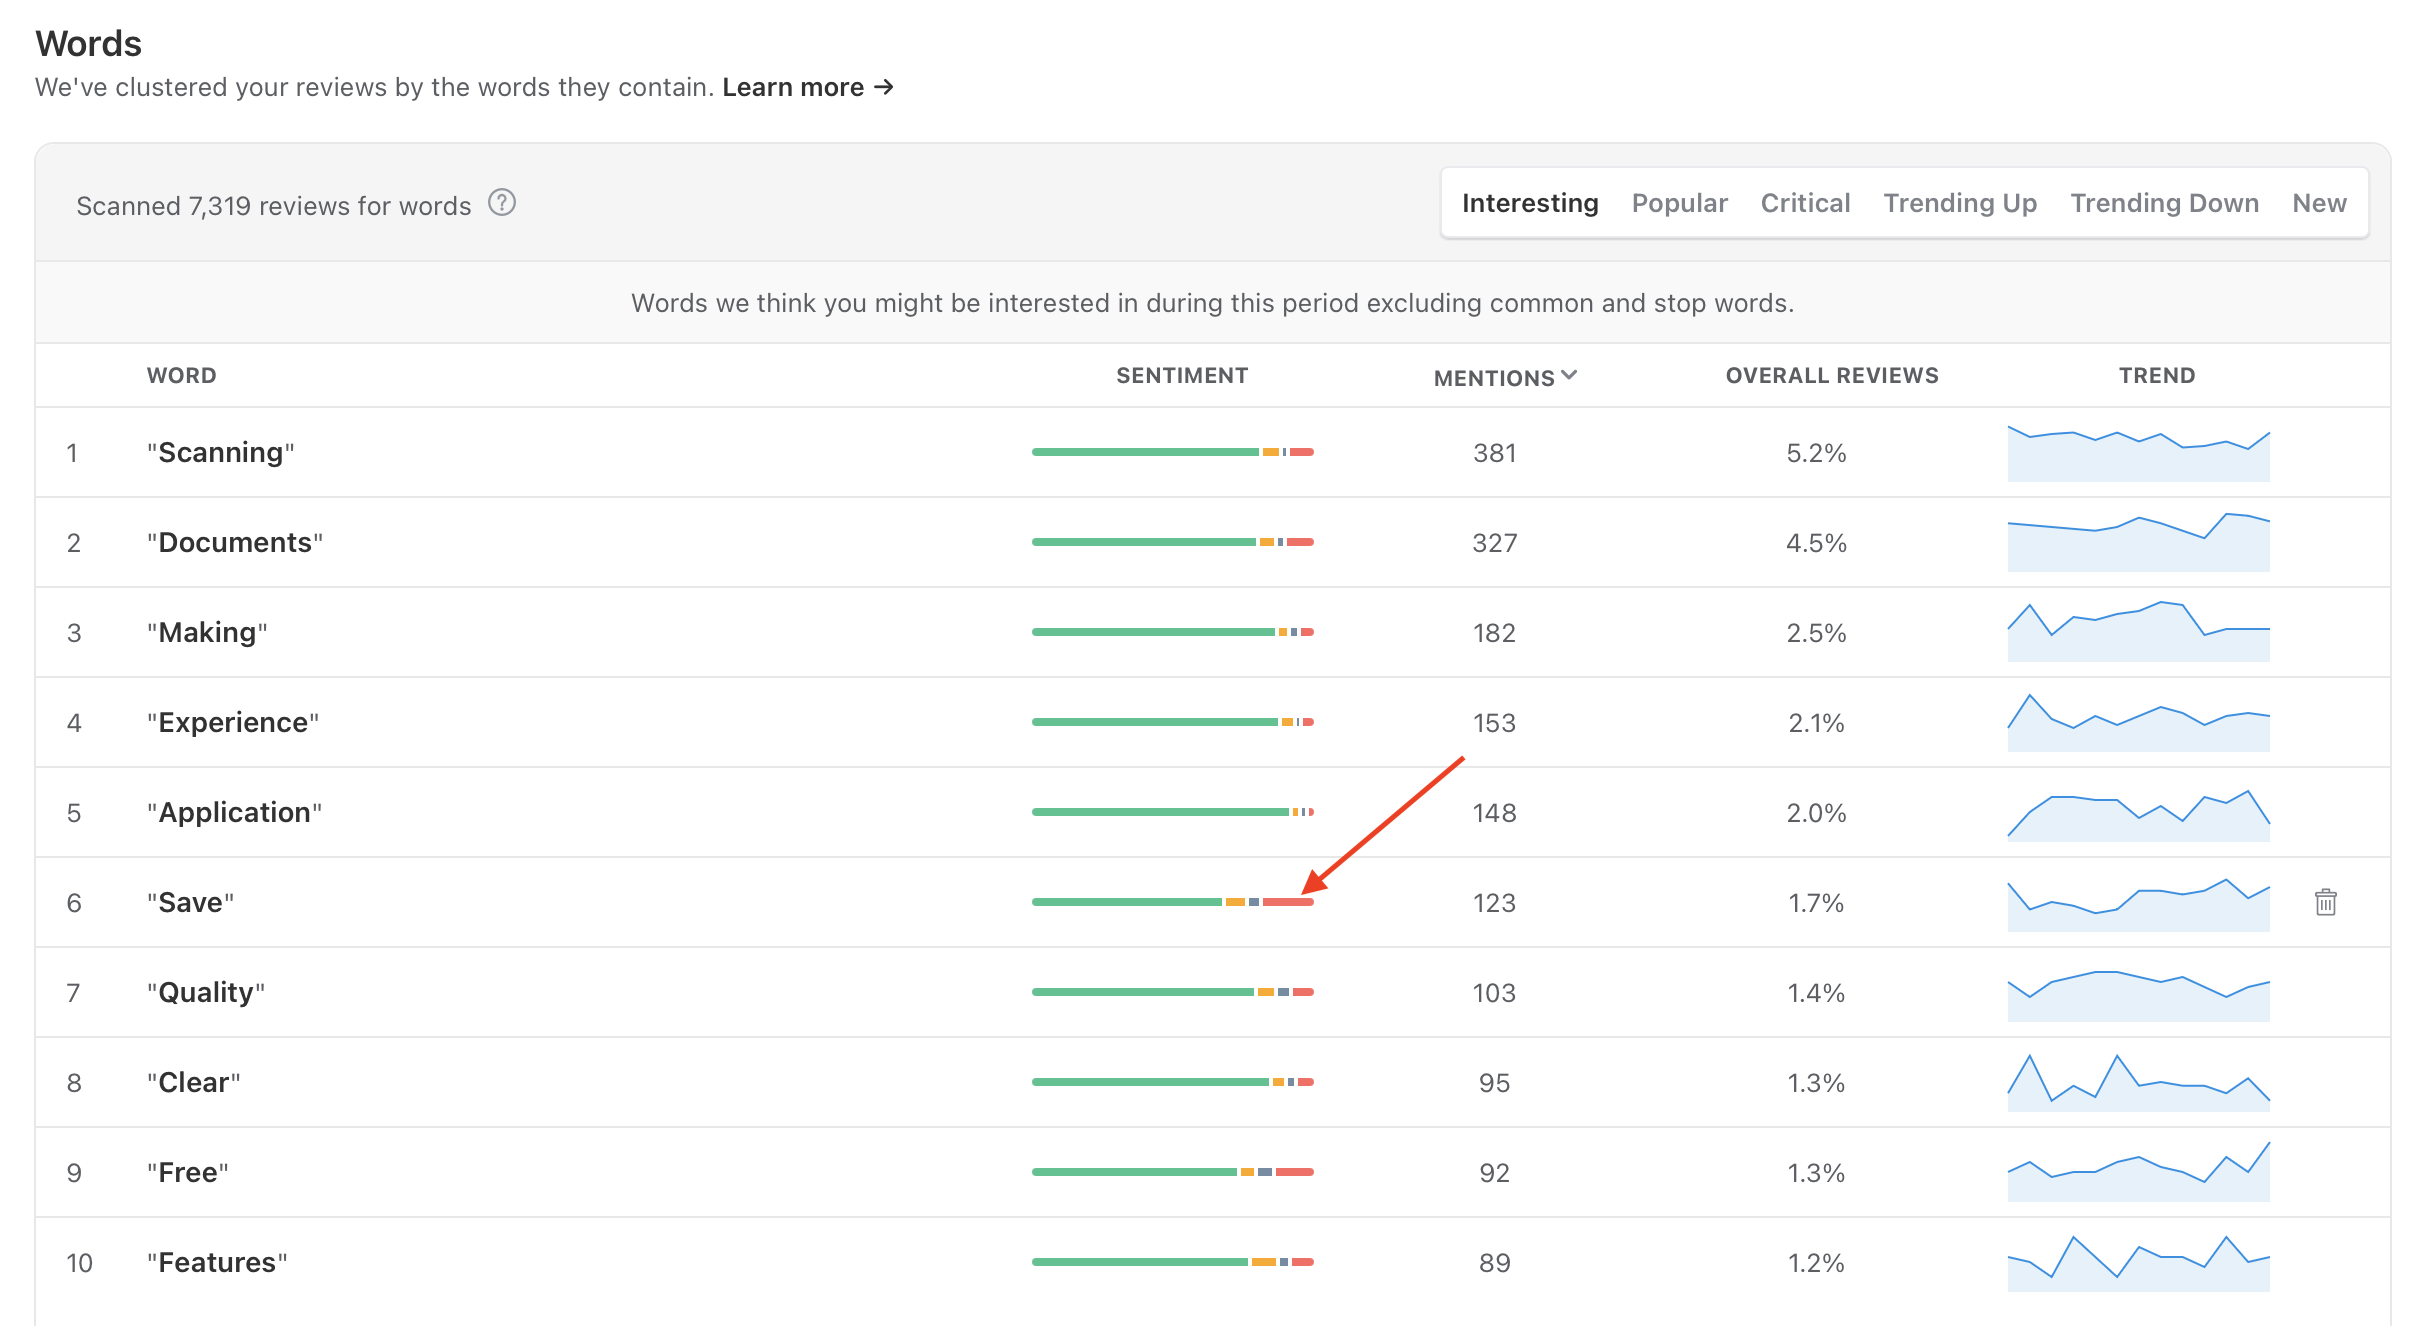
Task: Click the trend chart for "Application"
Action: click(x=2138, y=815)
